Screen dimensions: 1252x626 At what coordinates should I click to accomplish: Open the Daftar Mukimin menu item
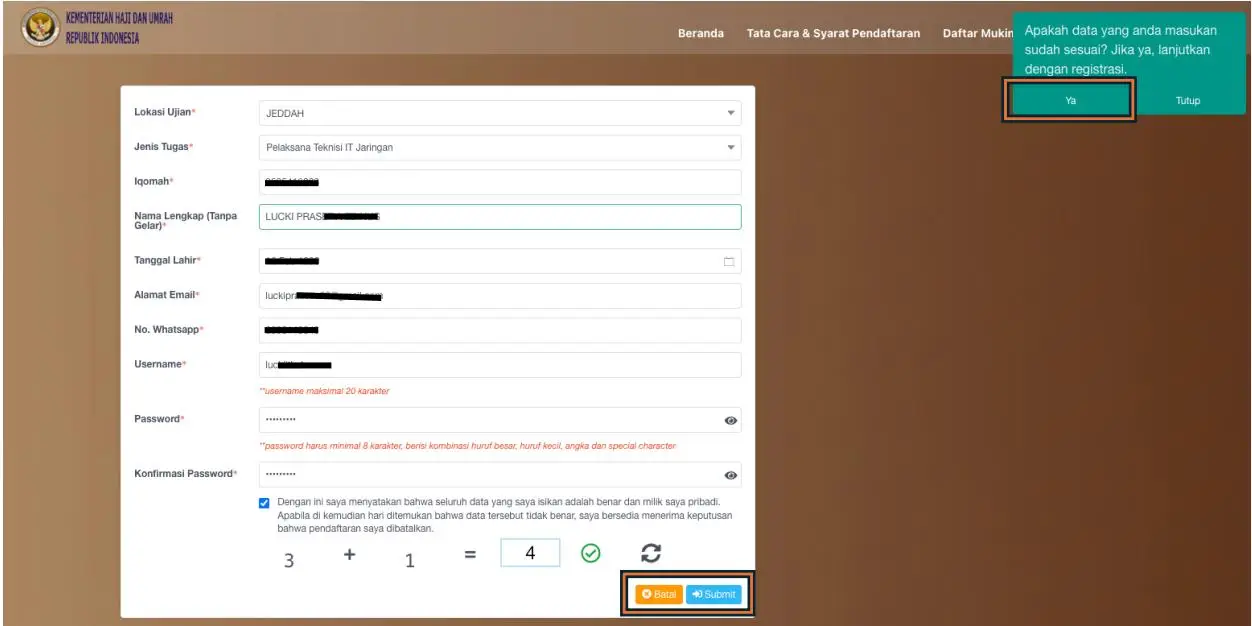(977, 33)
